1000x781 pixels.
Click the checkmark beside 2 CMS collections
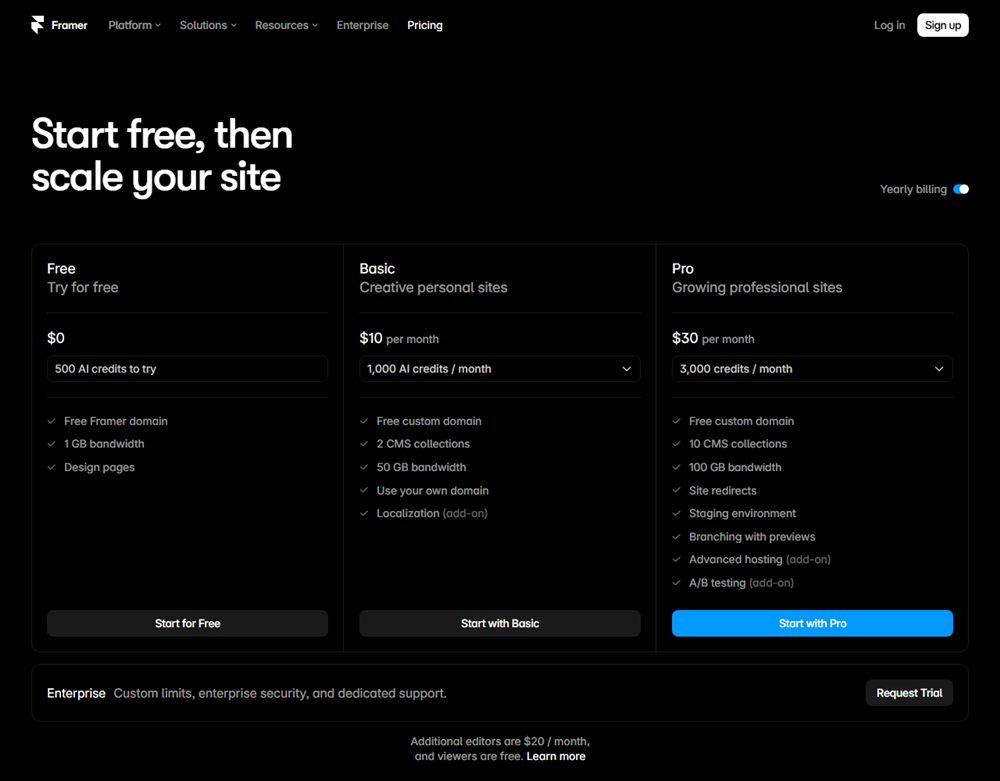(364, 444)
